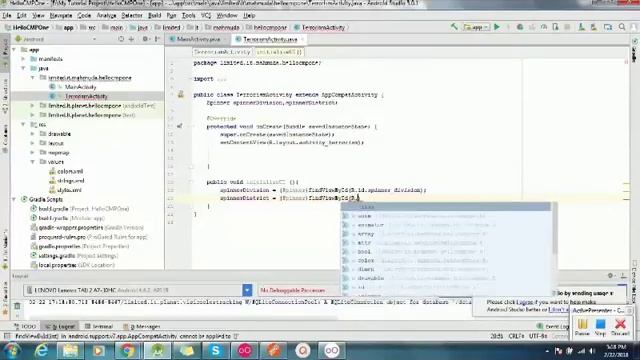Click the Stop button in ActivePresenter panel
This screenshot has height=360, width=640.
pos(600,327)
